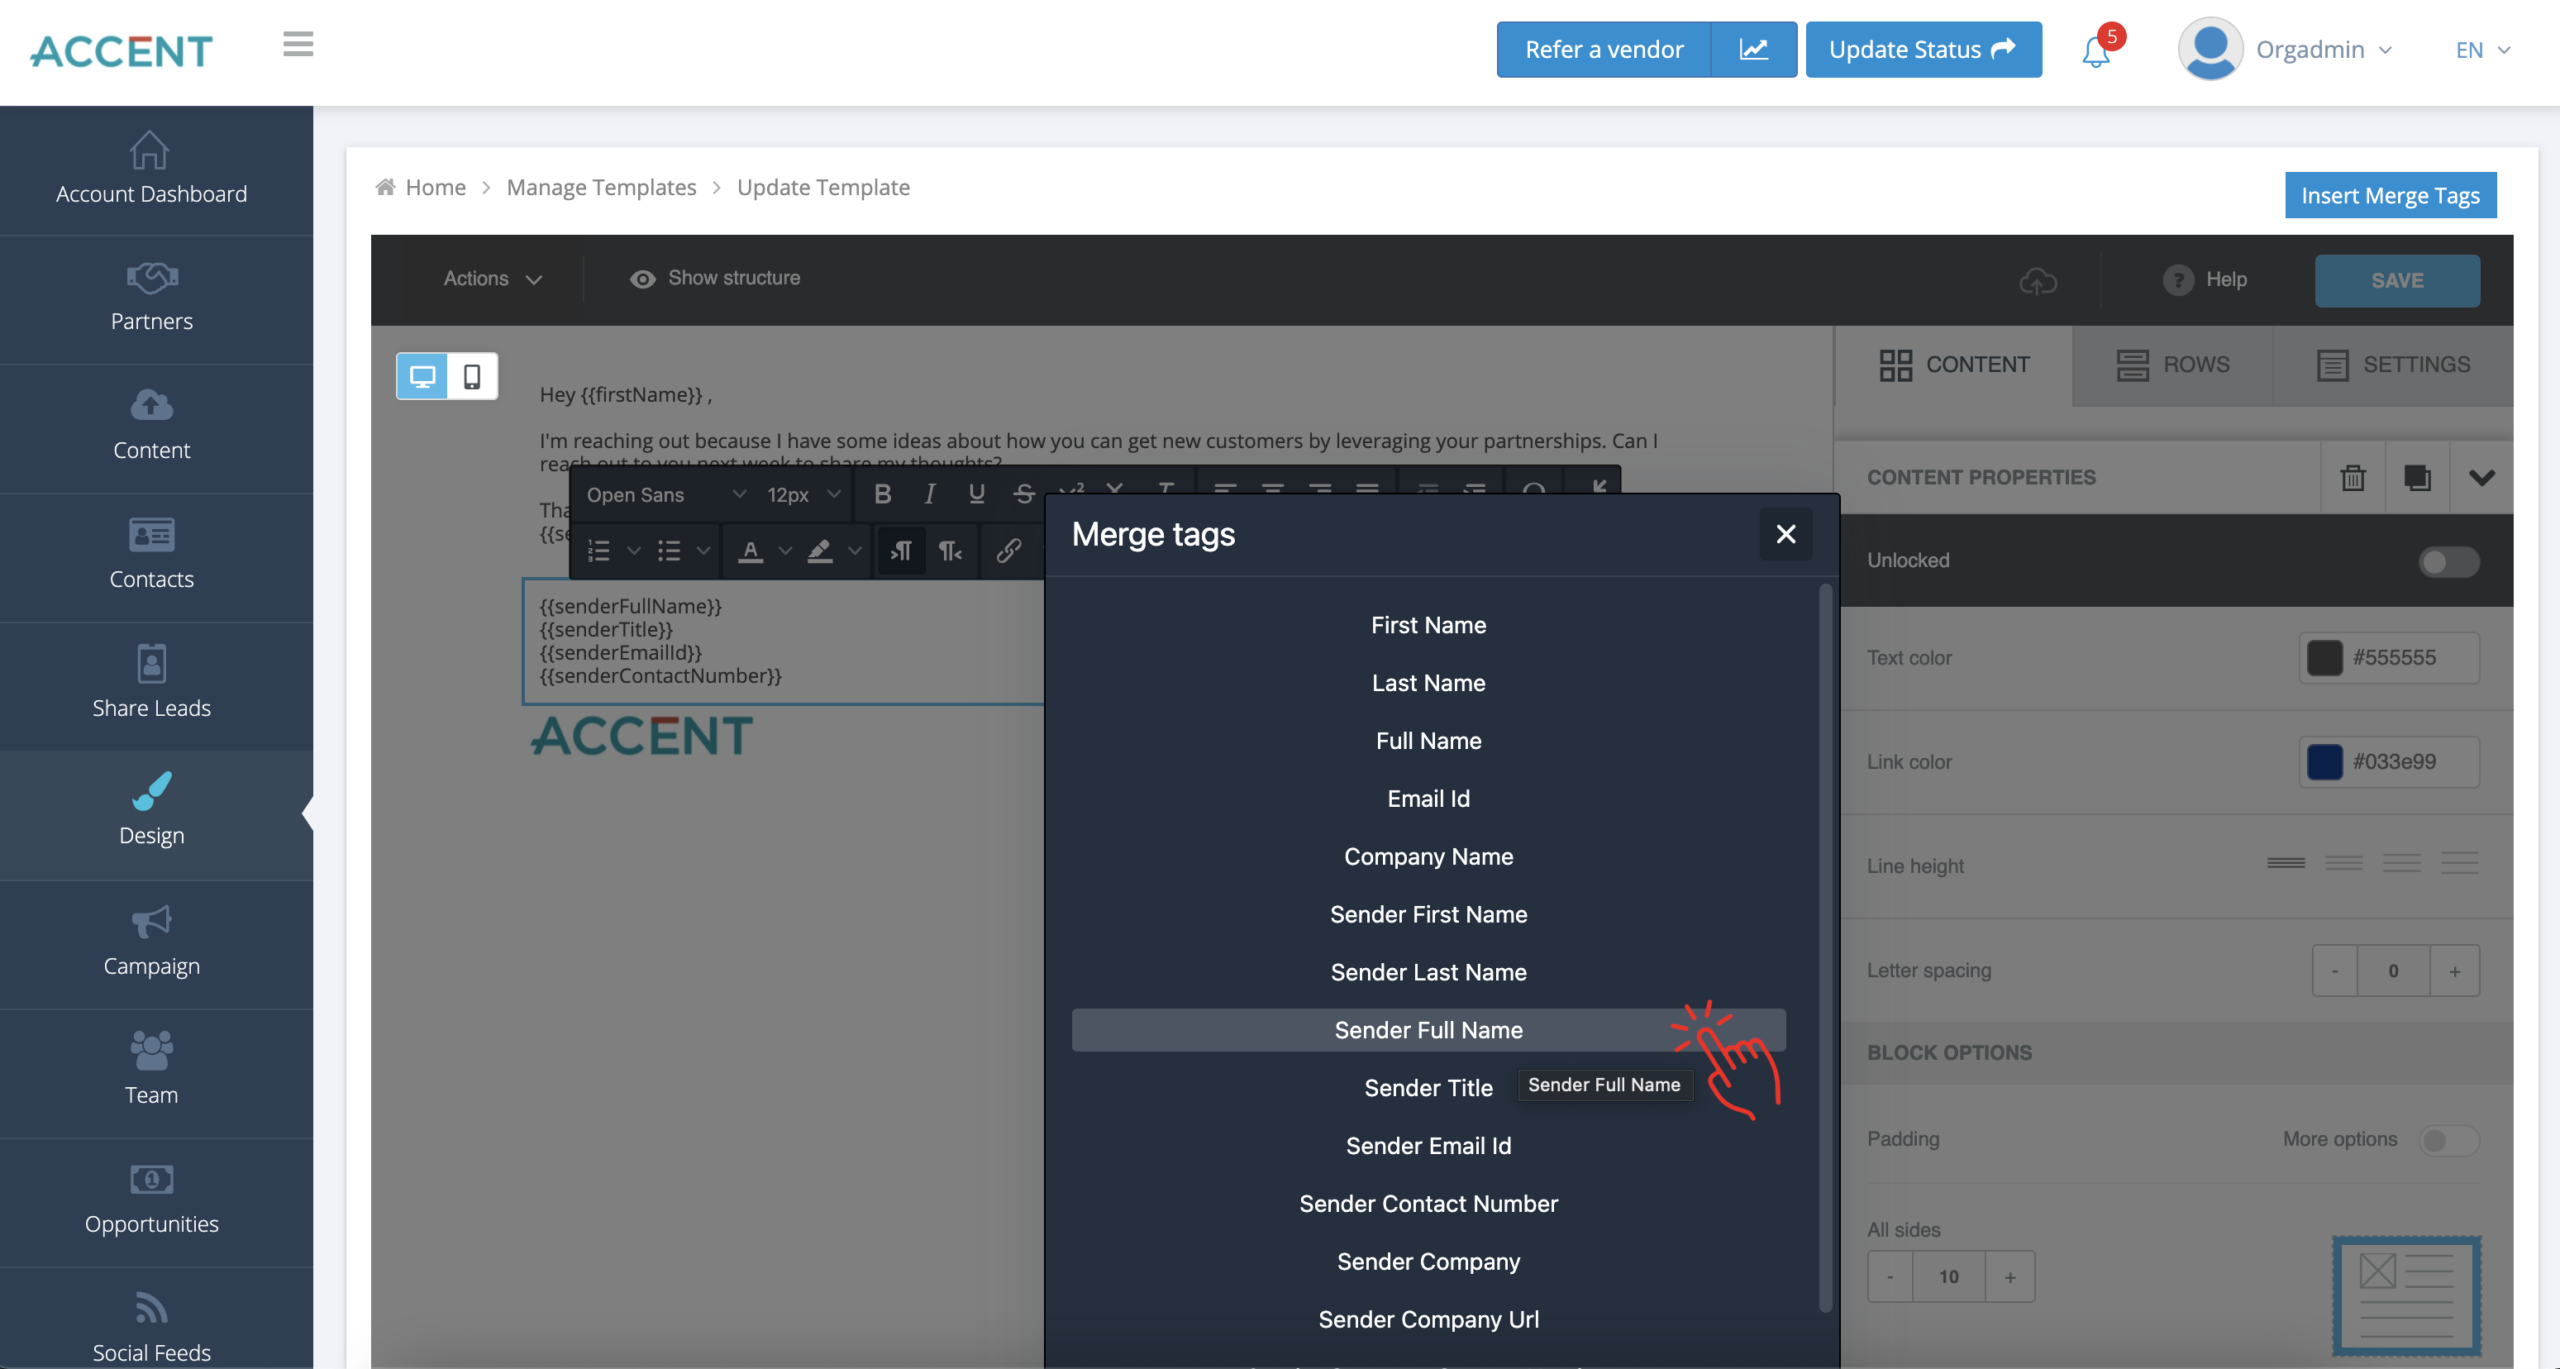
Task: Select the Sender Full Name merge tag
Action: click(x=1428, y=1030)
